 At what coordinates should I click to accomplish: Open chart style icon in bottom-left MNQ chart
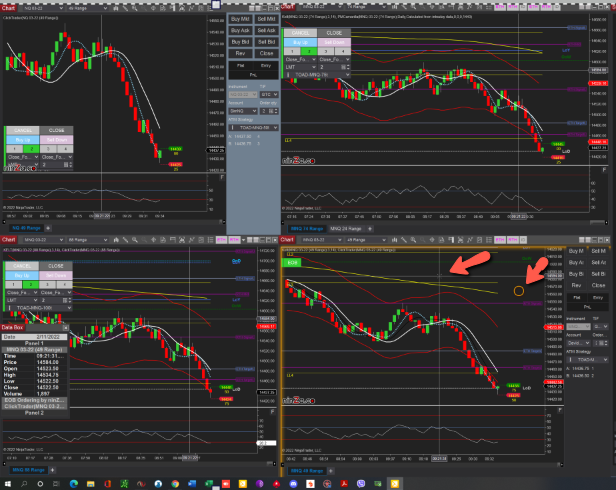tap(116, 240)
